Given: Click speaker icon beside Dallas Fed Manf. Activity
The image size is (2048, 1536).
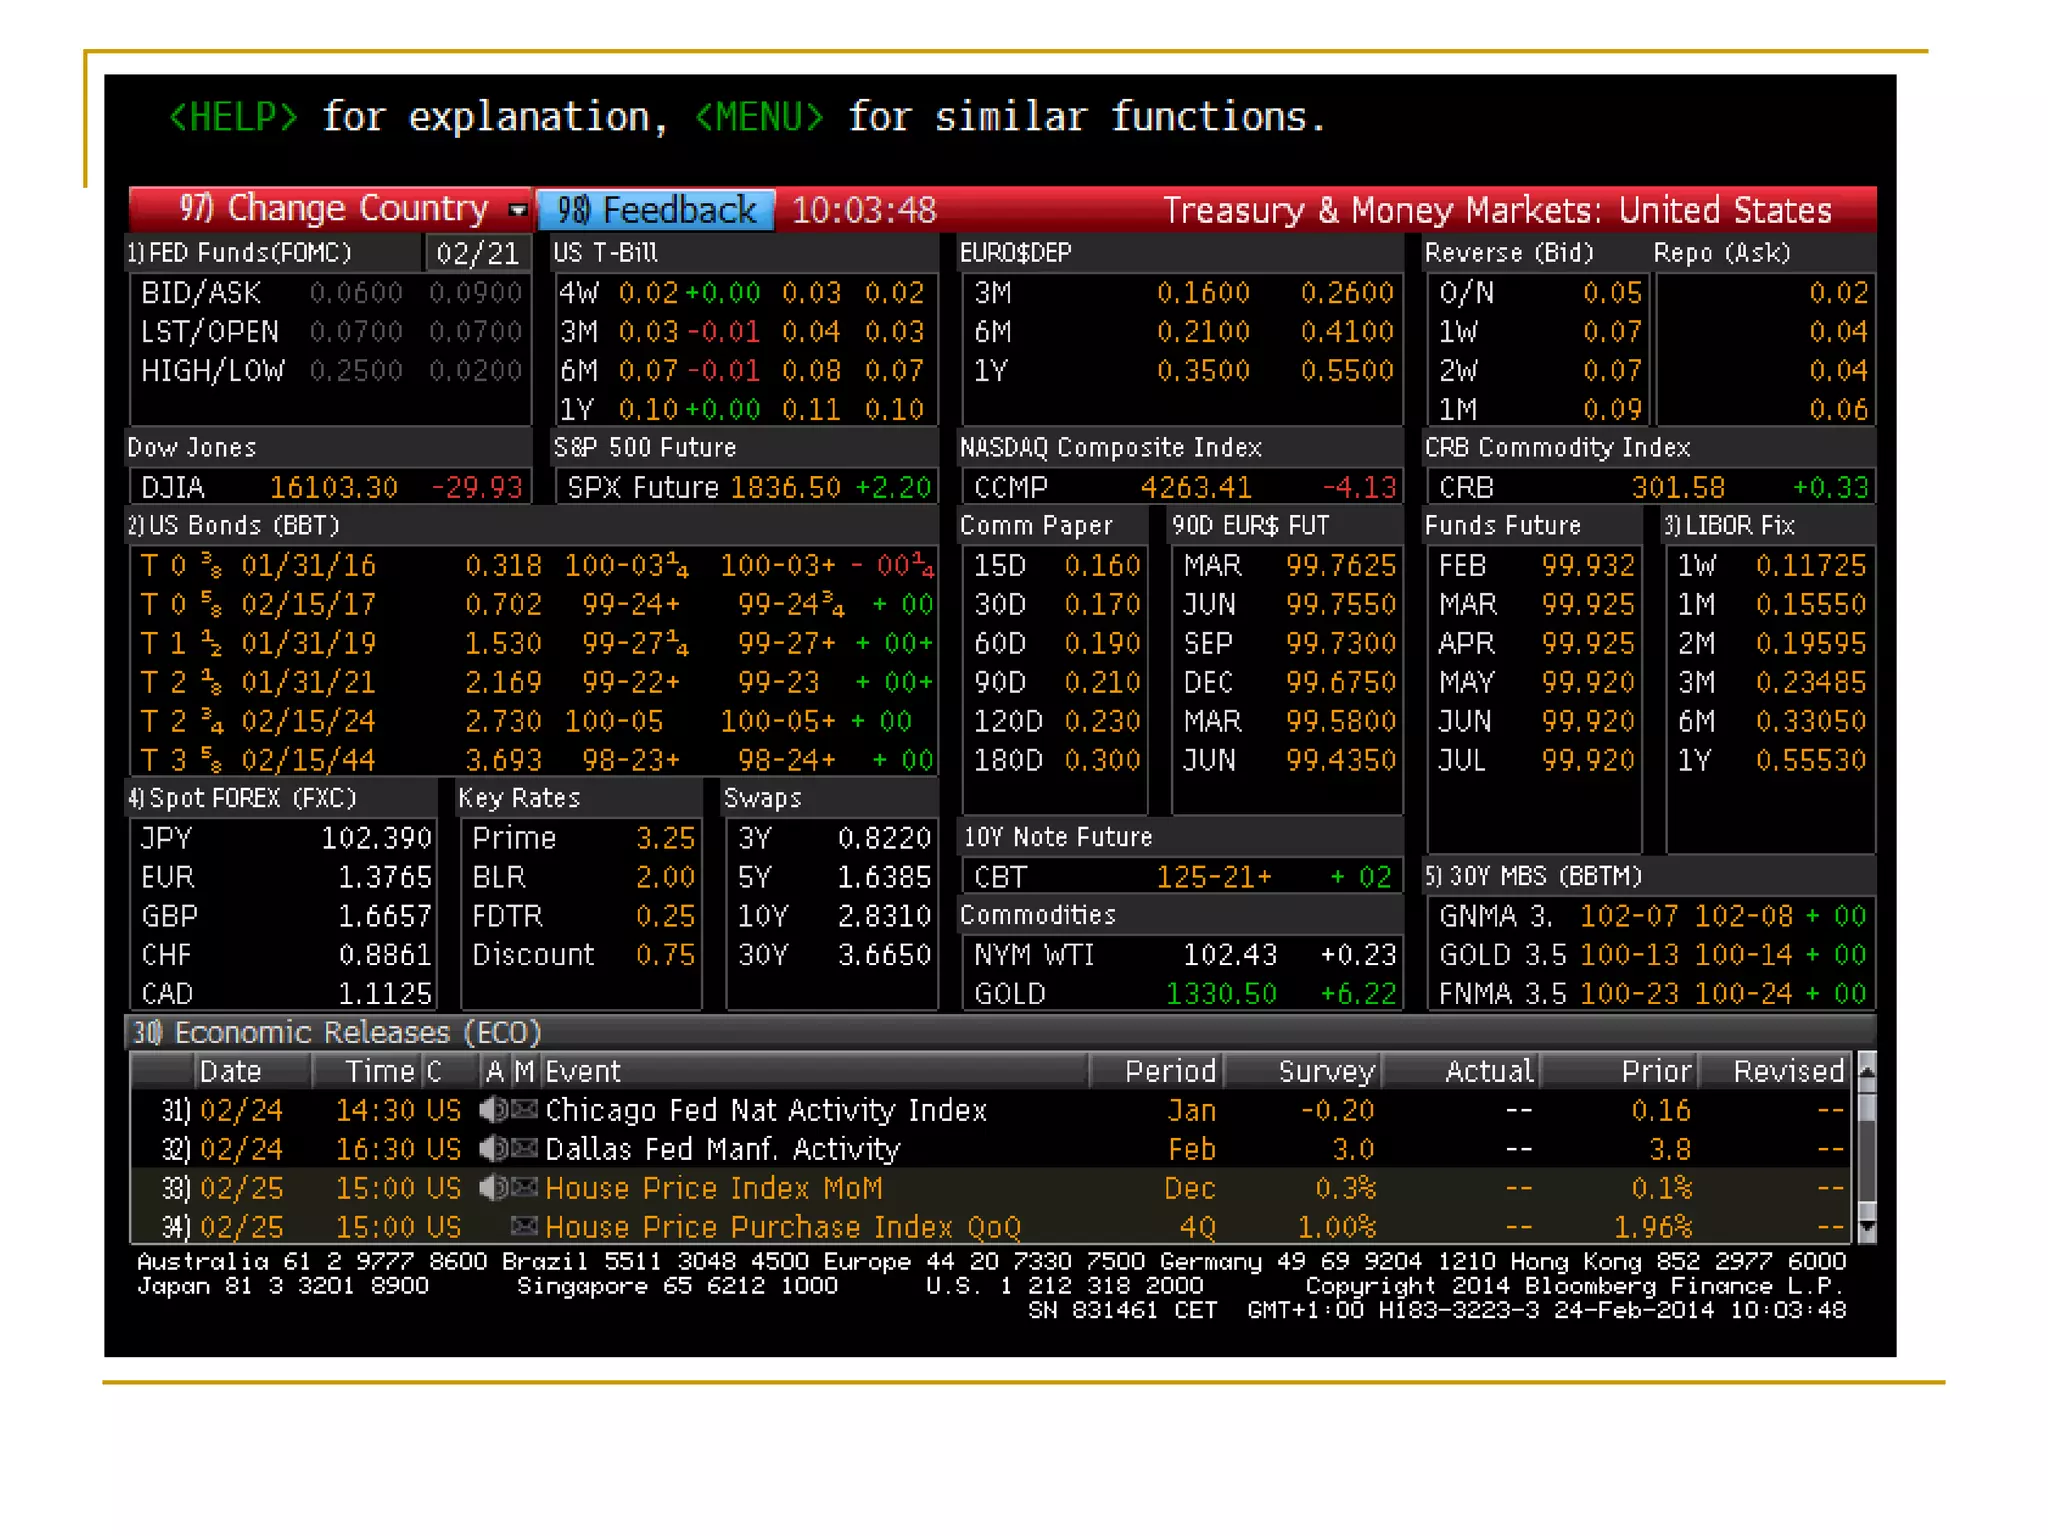Looking at the screenshot, I should (493, 1149).
